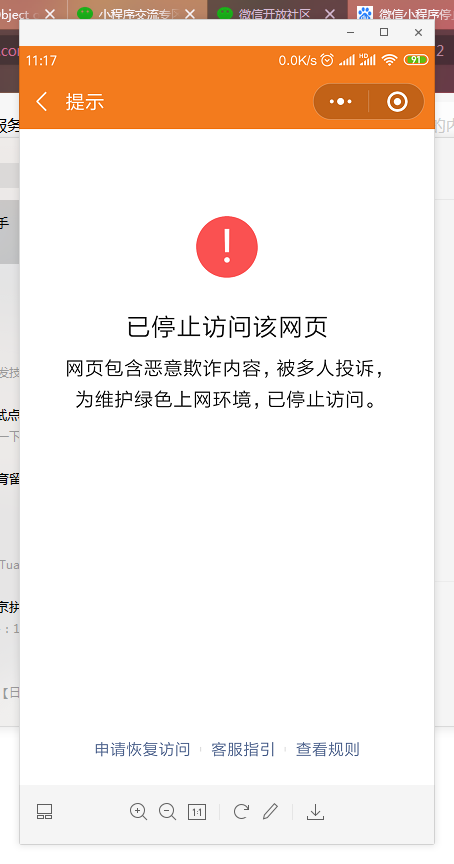Viewport: 454px width, 864px height.
Task: Click the zoom out magnifier icon
Action: 167,812
